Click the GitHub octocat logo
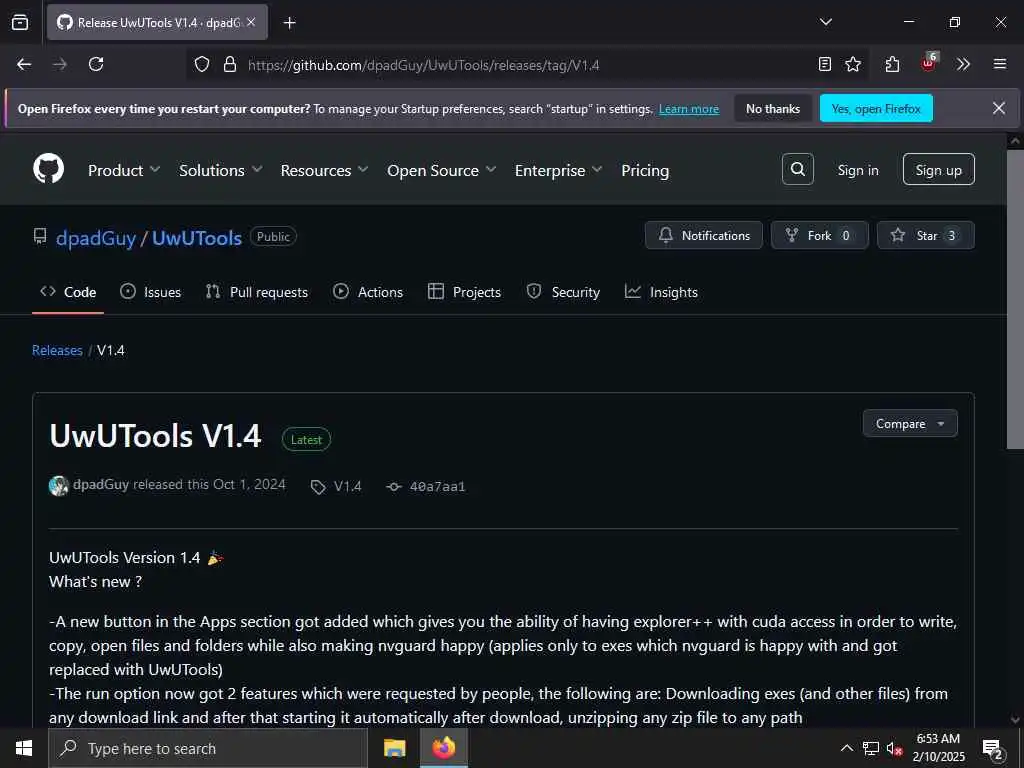1024x768 pixels. point(48,168)
